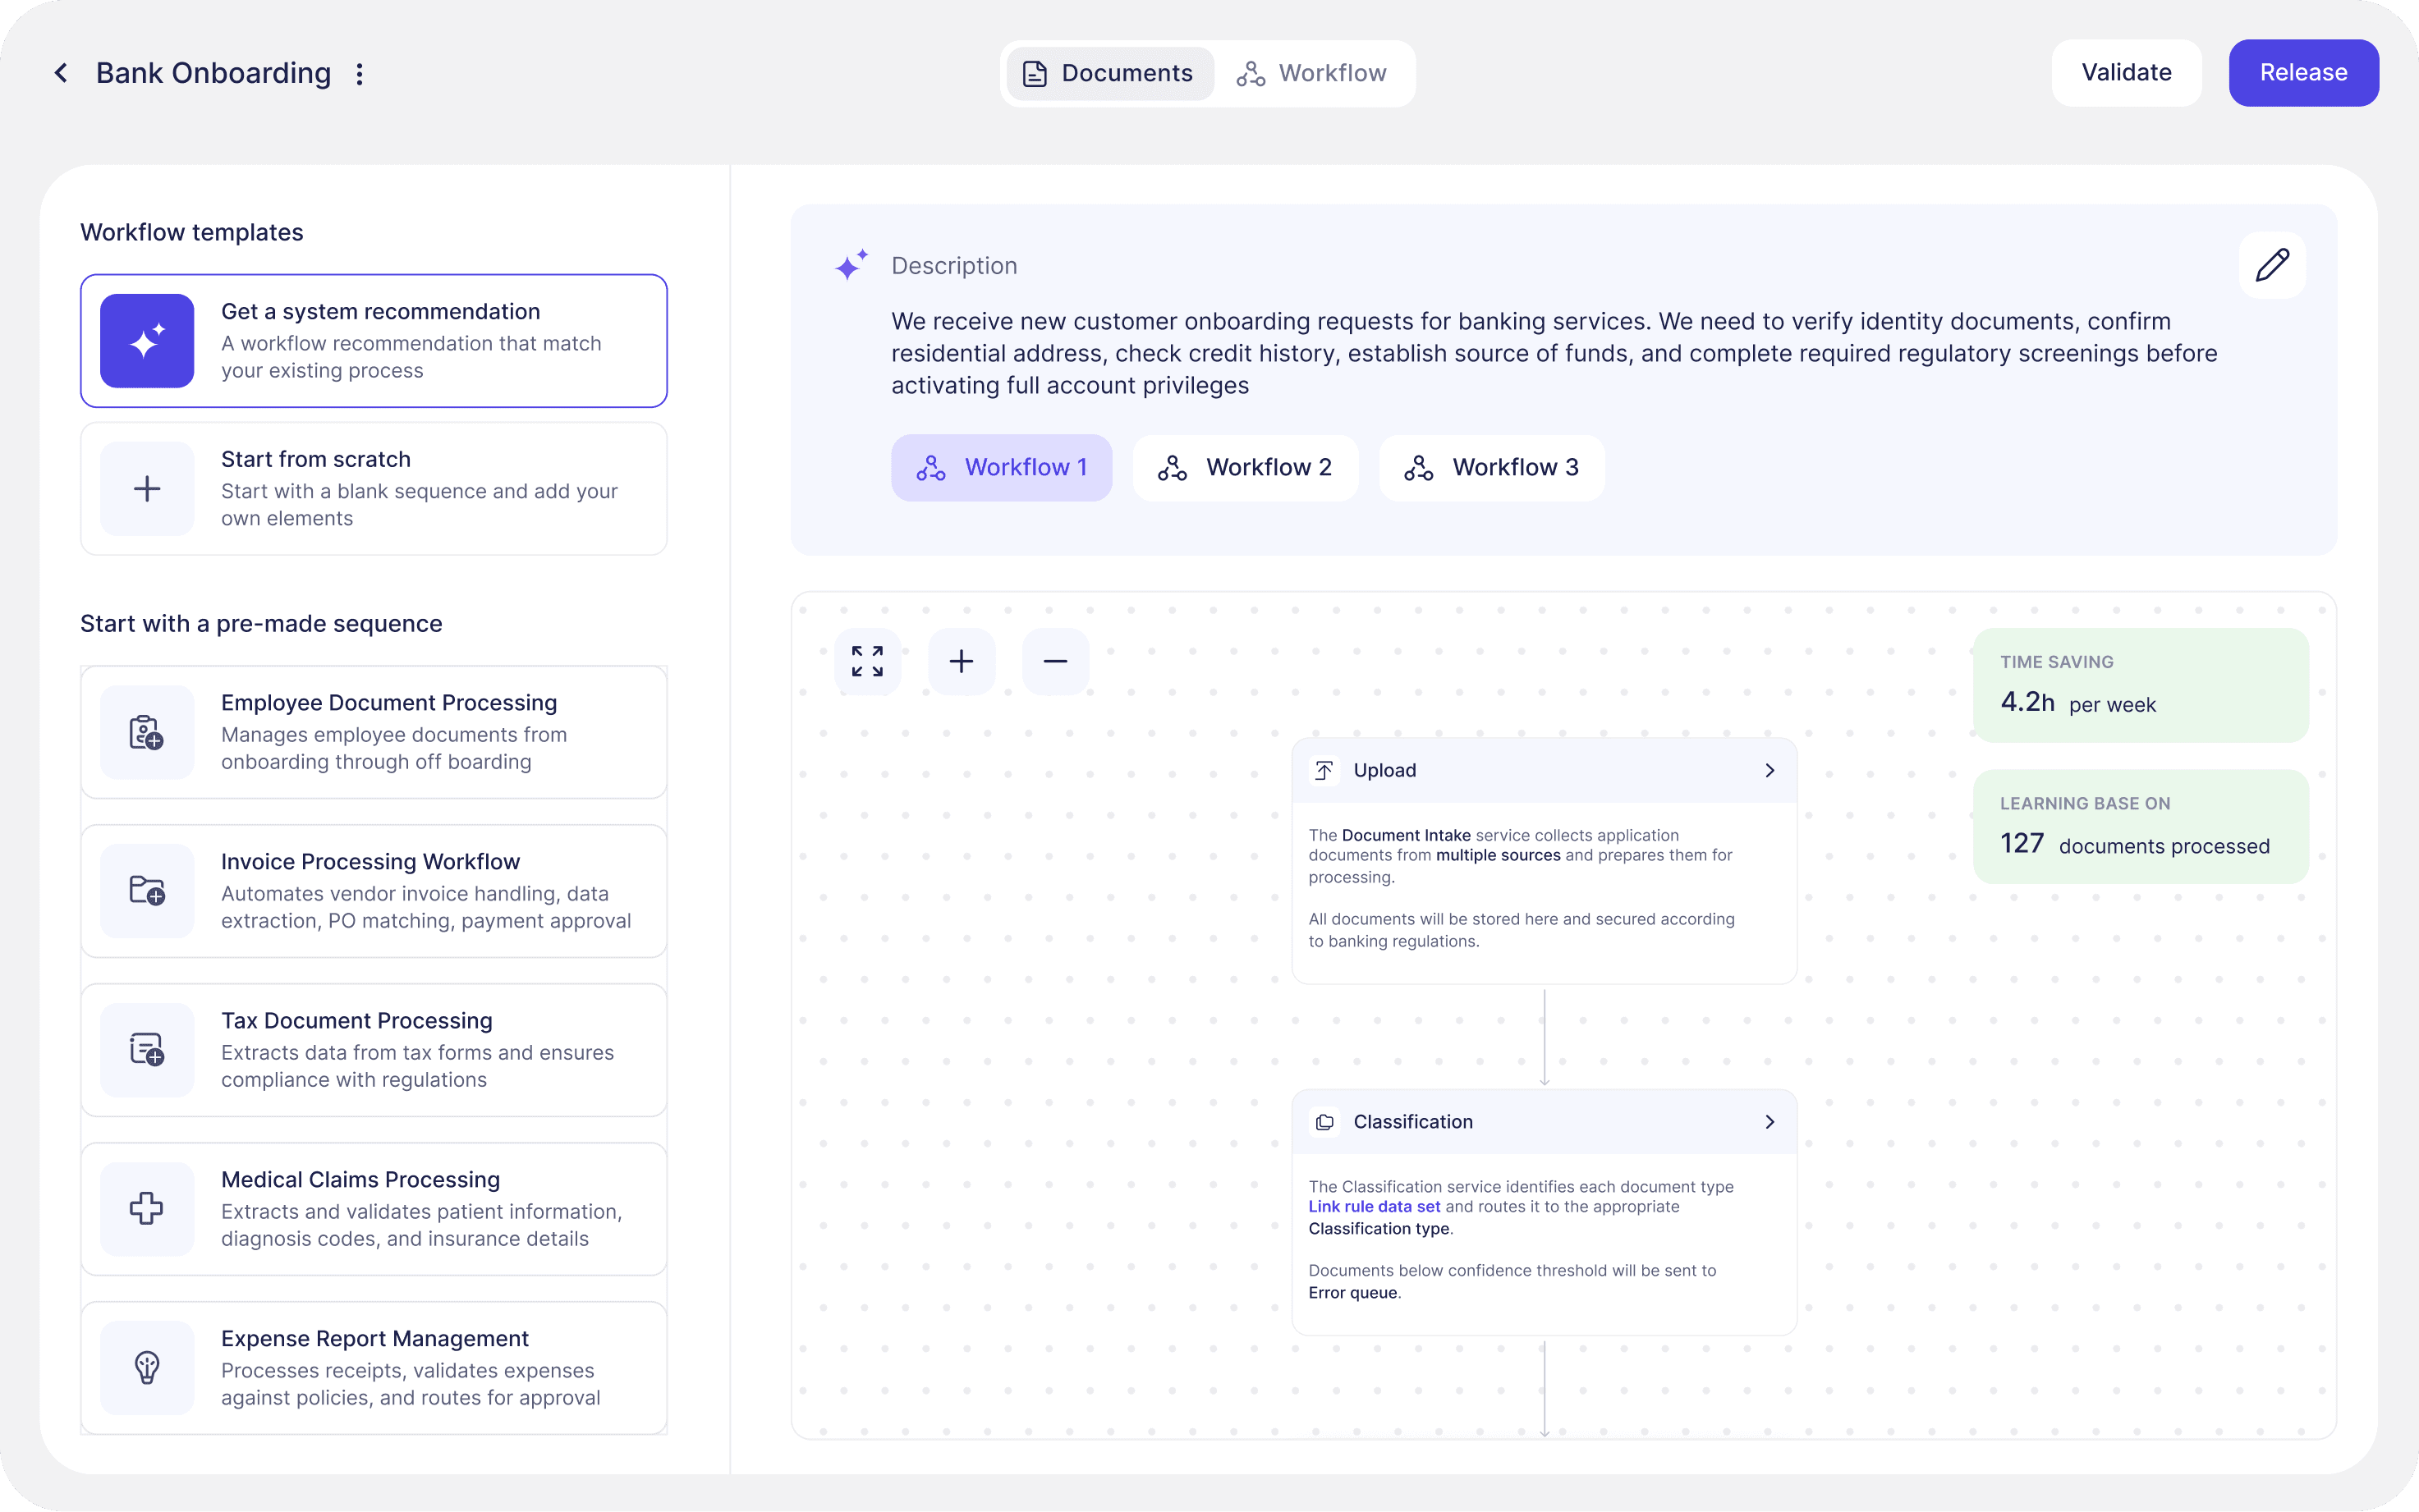Click the plus icon for Start from scratch
Screen dimensions: 2419x1512
tap(147, 489)
